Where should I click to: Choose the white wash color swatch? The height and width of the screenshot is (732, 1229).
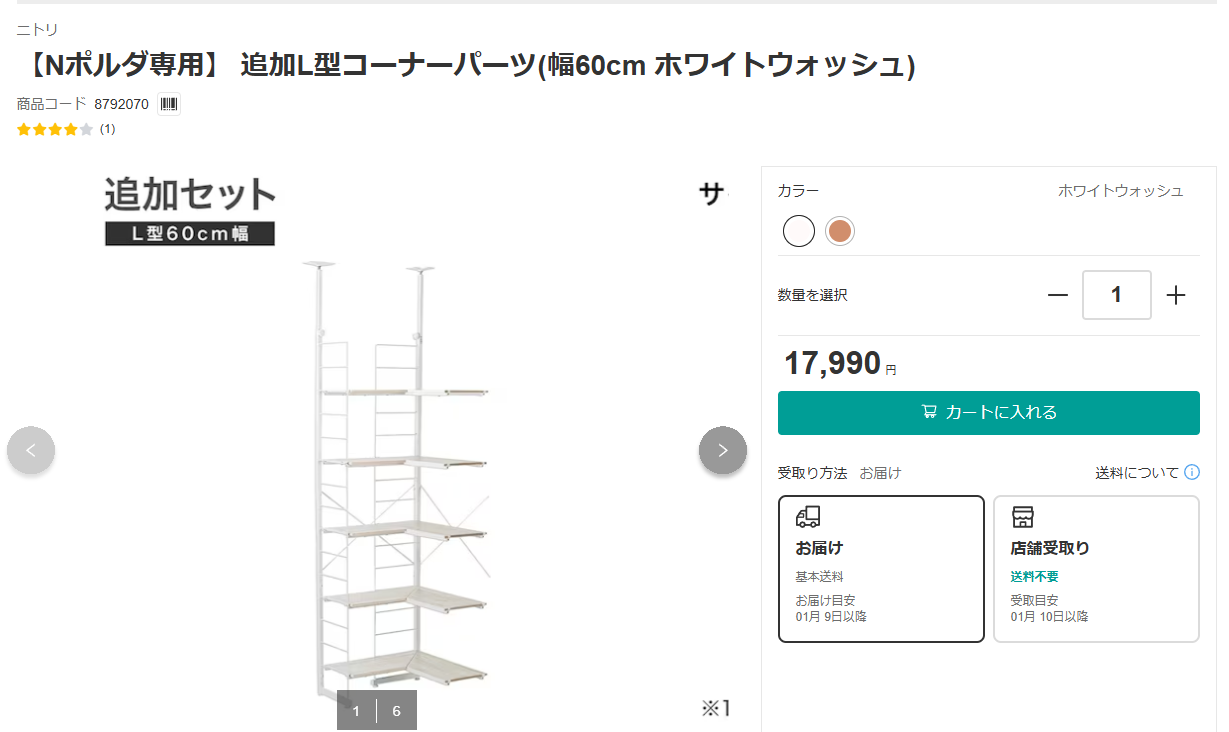[799, 231]
